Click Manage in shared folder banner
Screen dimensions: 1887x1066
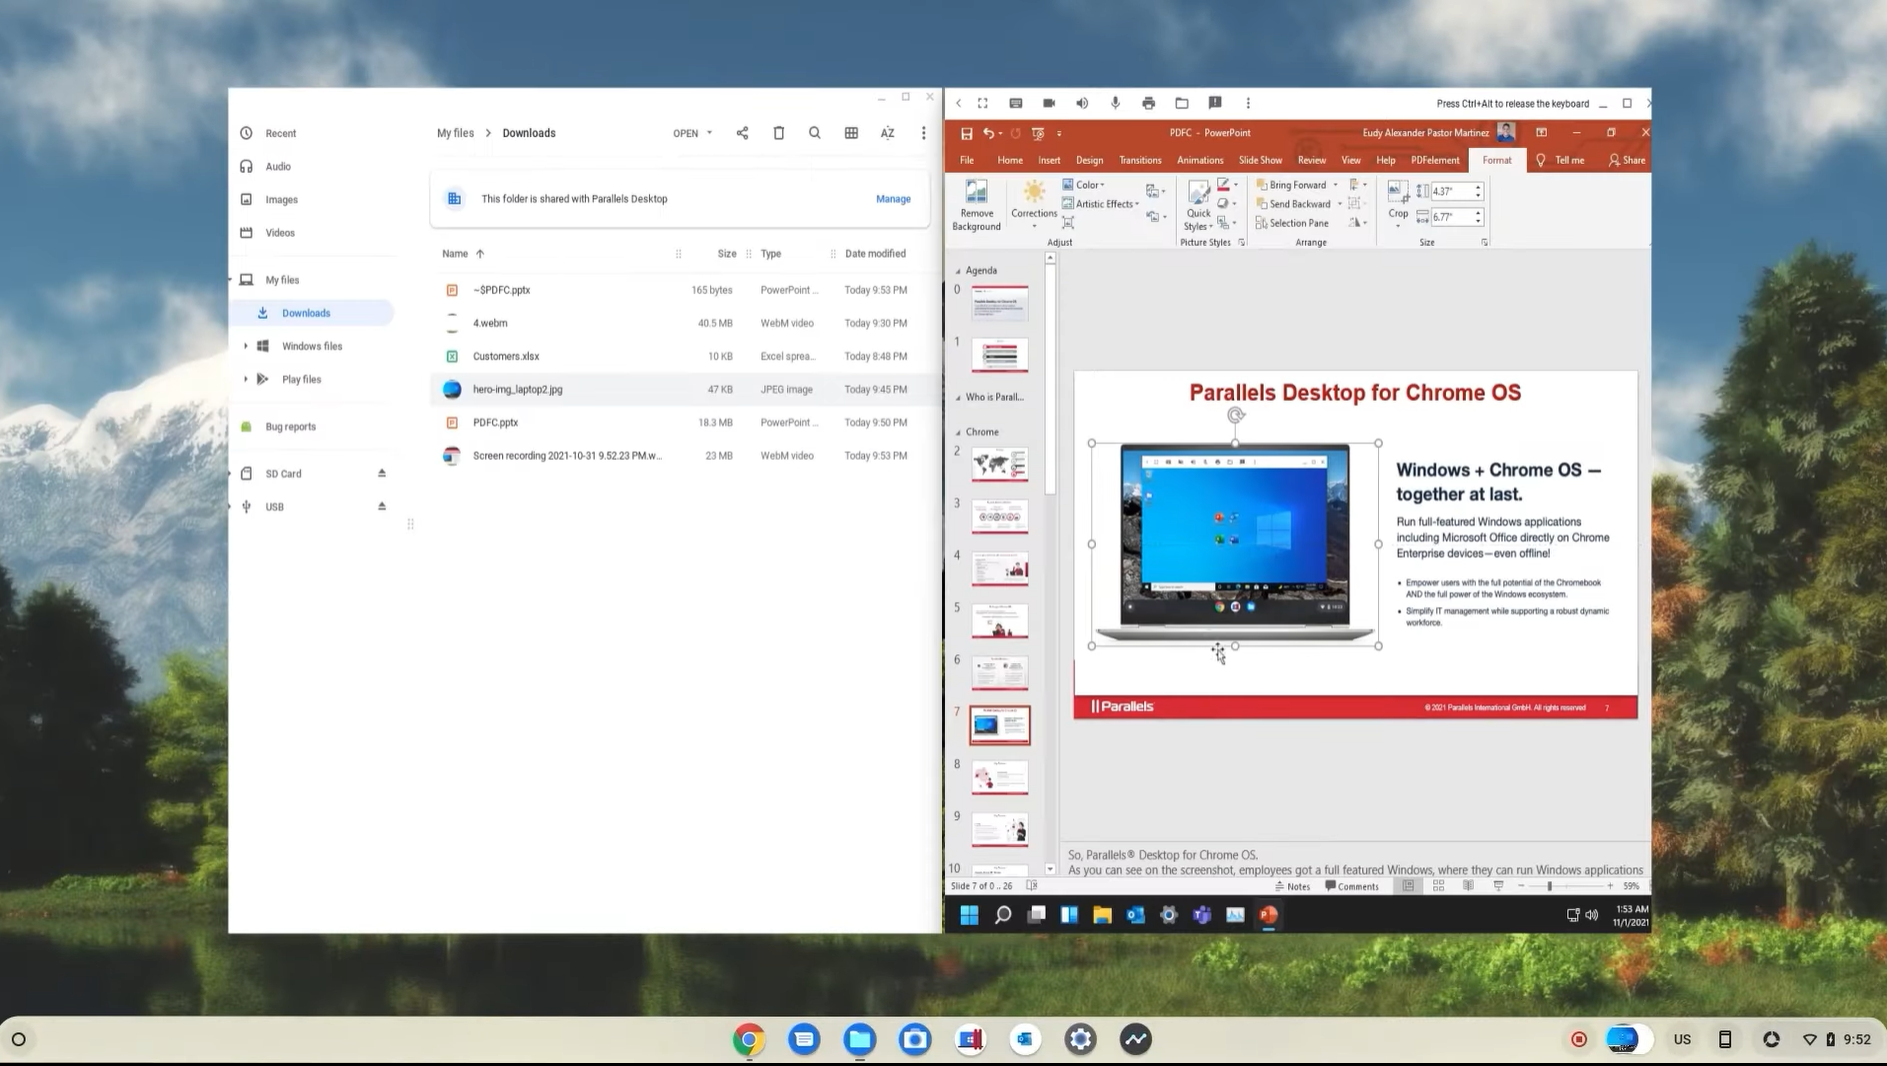893,199
